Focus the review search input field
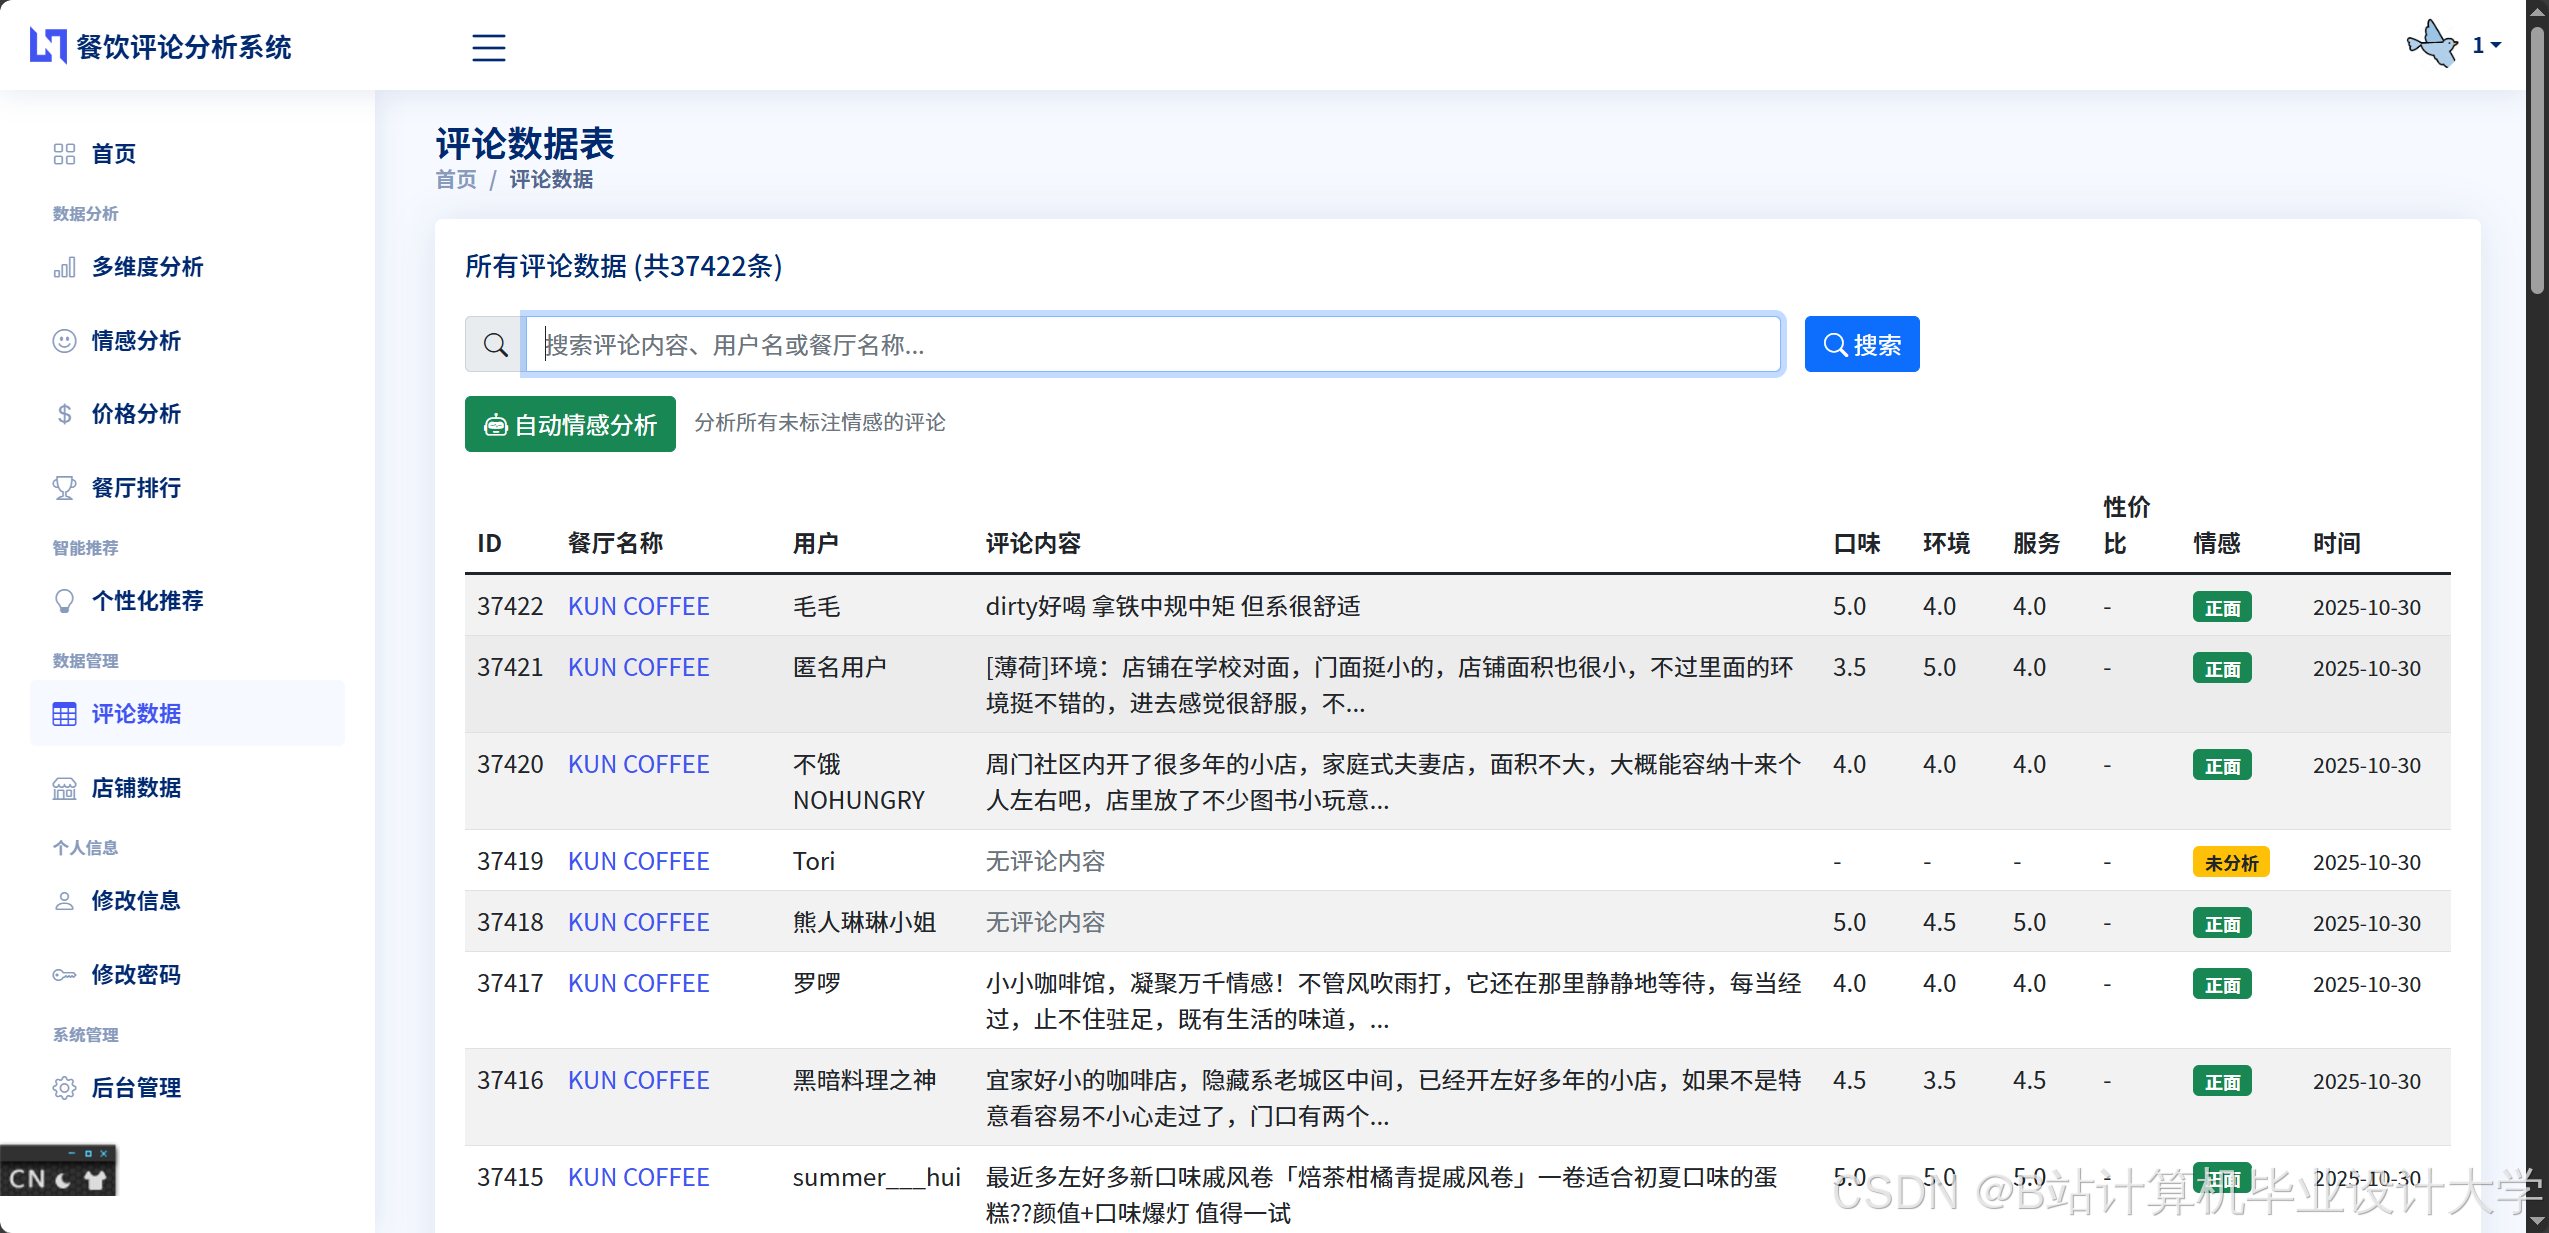This screenshot has width=2549, height=1233. coord(1152,345)
